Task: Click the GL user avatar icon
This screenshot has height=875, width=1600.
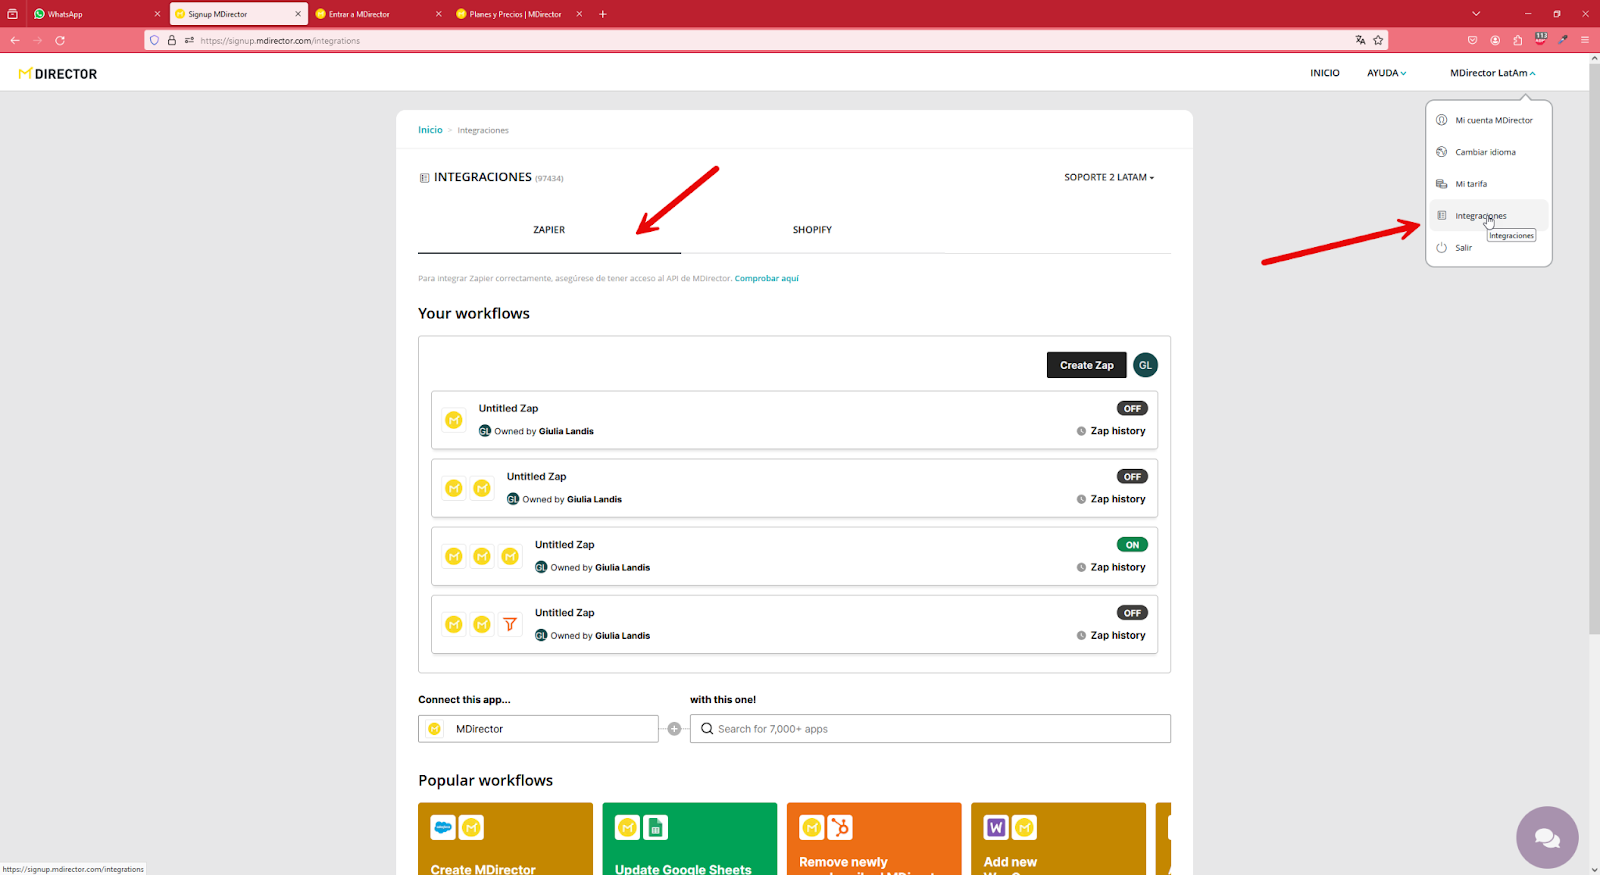Action: [x=1145, y=365]
